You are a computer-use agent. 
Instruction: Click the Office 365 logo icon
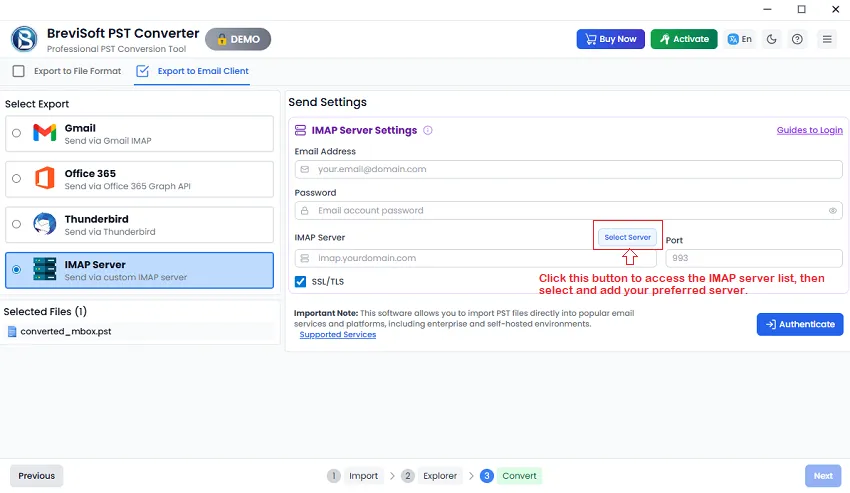44,178
